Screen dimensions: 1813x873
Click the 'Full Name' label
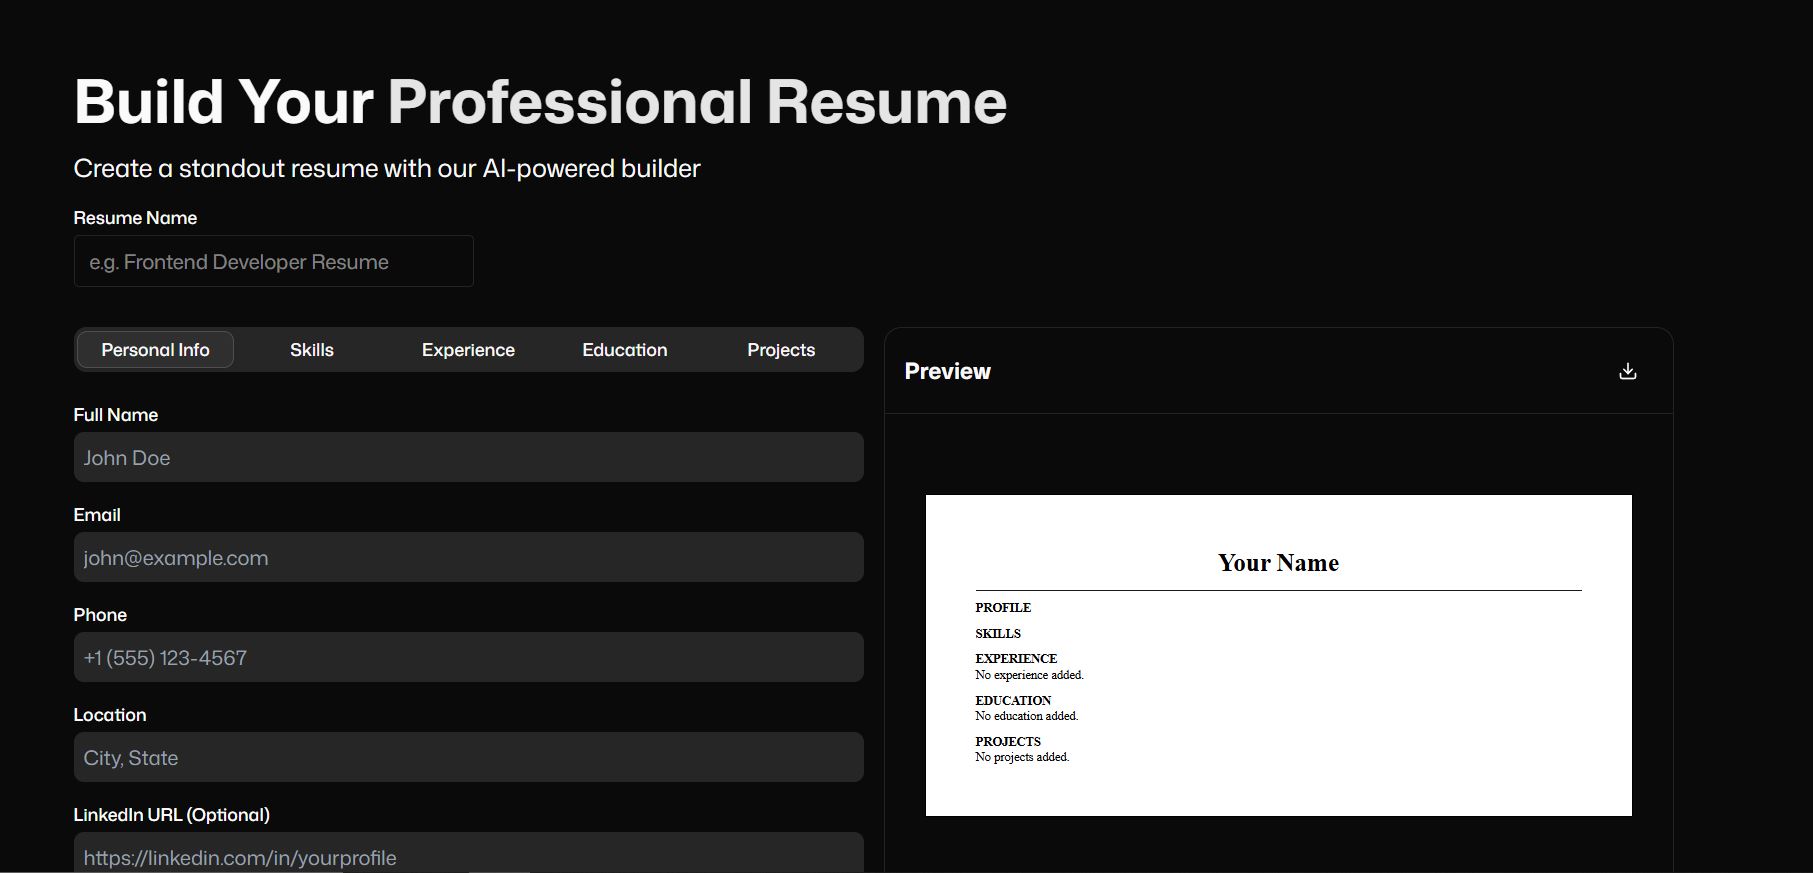[x=116, y=415]
